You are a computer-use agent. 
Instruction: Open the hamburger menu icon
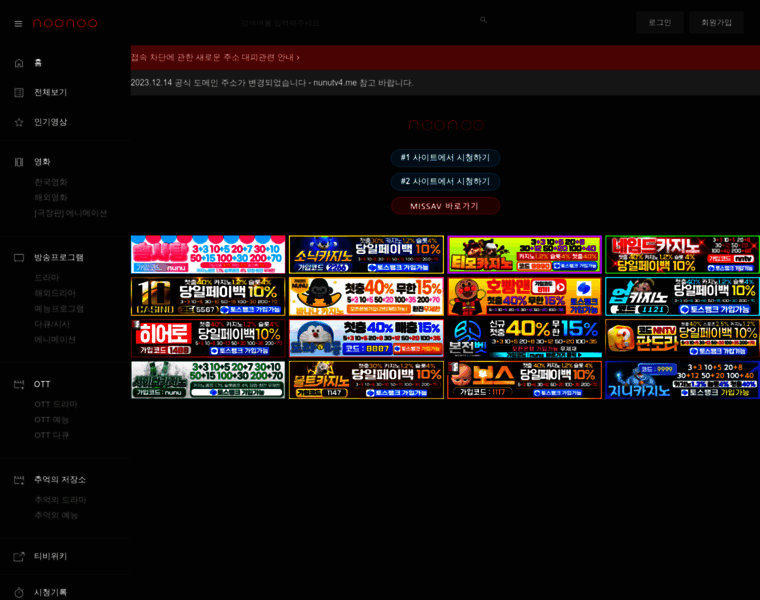pos(18,23)
